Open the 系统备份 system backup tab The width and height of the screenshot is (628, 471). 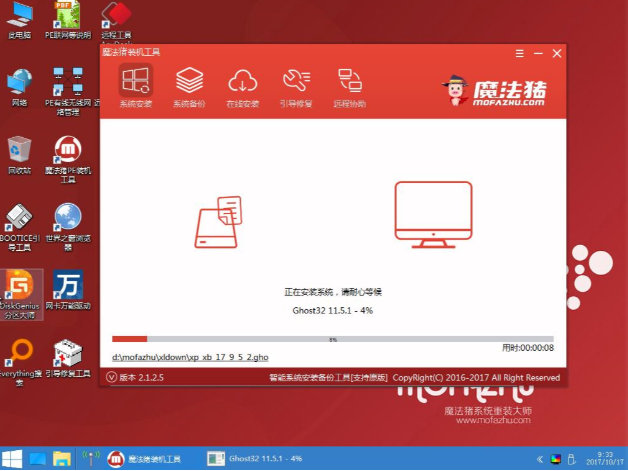pyautogui.click(x=189, y=86)
